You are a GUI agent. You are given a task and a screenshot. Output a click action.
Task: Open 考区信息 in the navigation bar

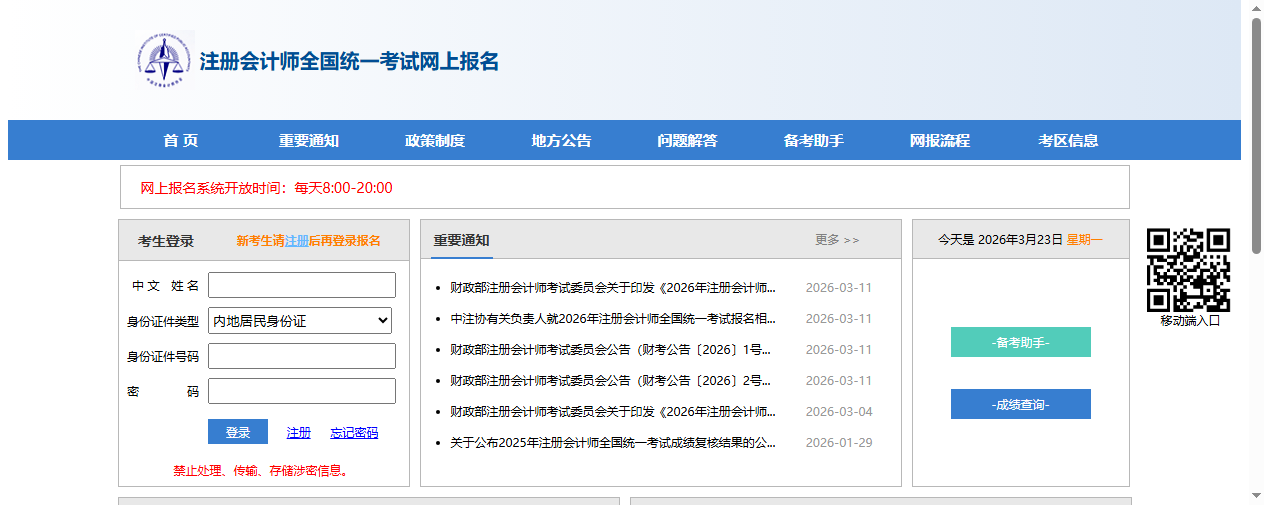(1068, 141)
